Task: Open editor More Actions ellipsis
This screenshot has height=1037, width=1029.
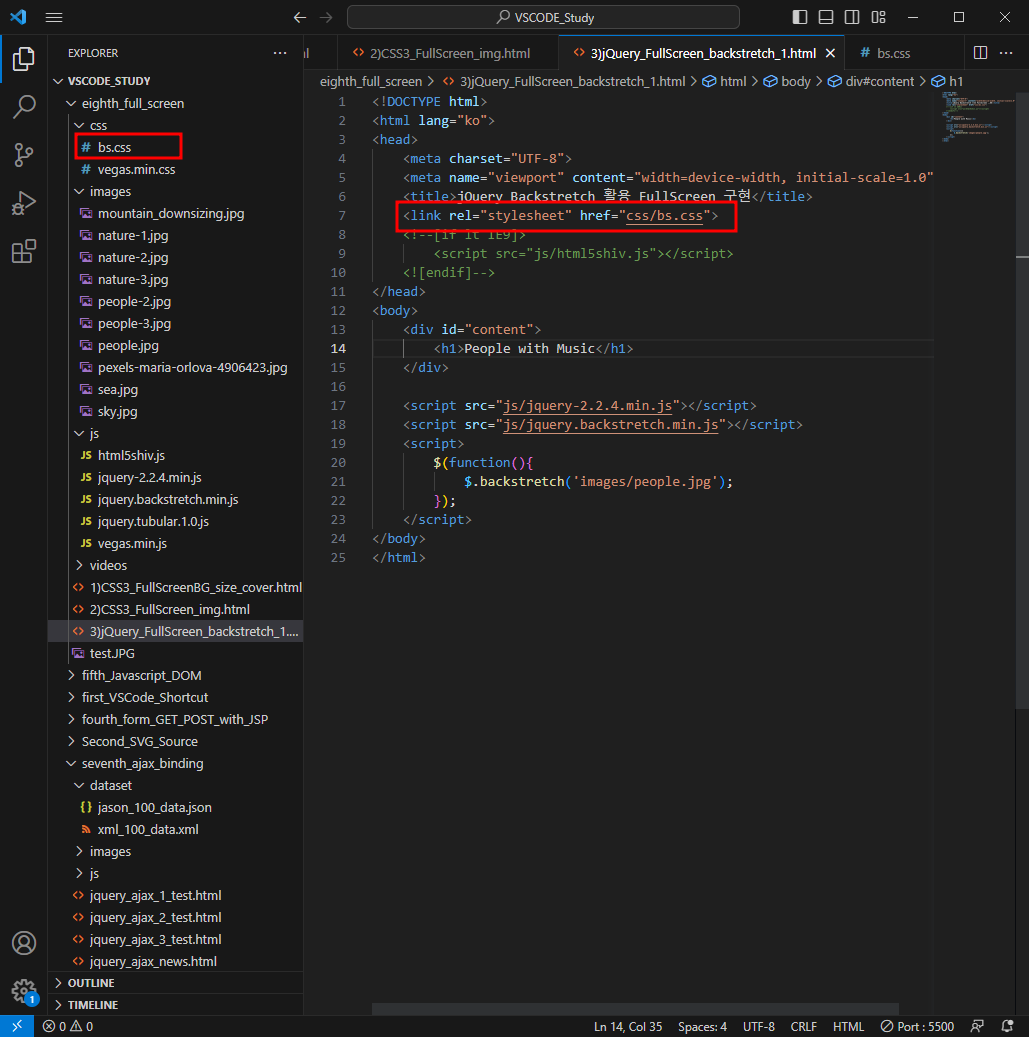Action: (1006, 53)
